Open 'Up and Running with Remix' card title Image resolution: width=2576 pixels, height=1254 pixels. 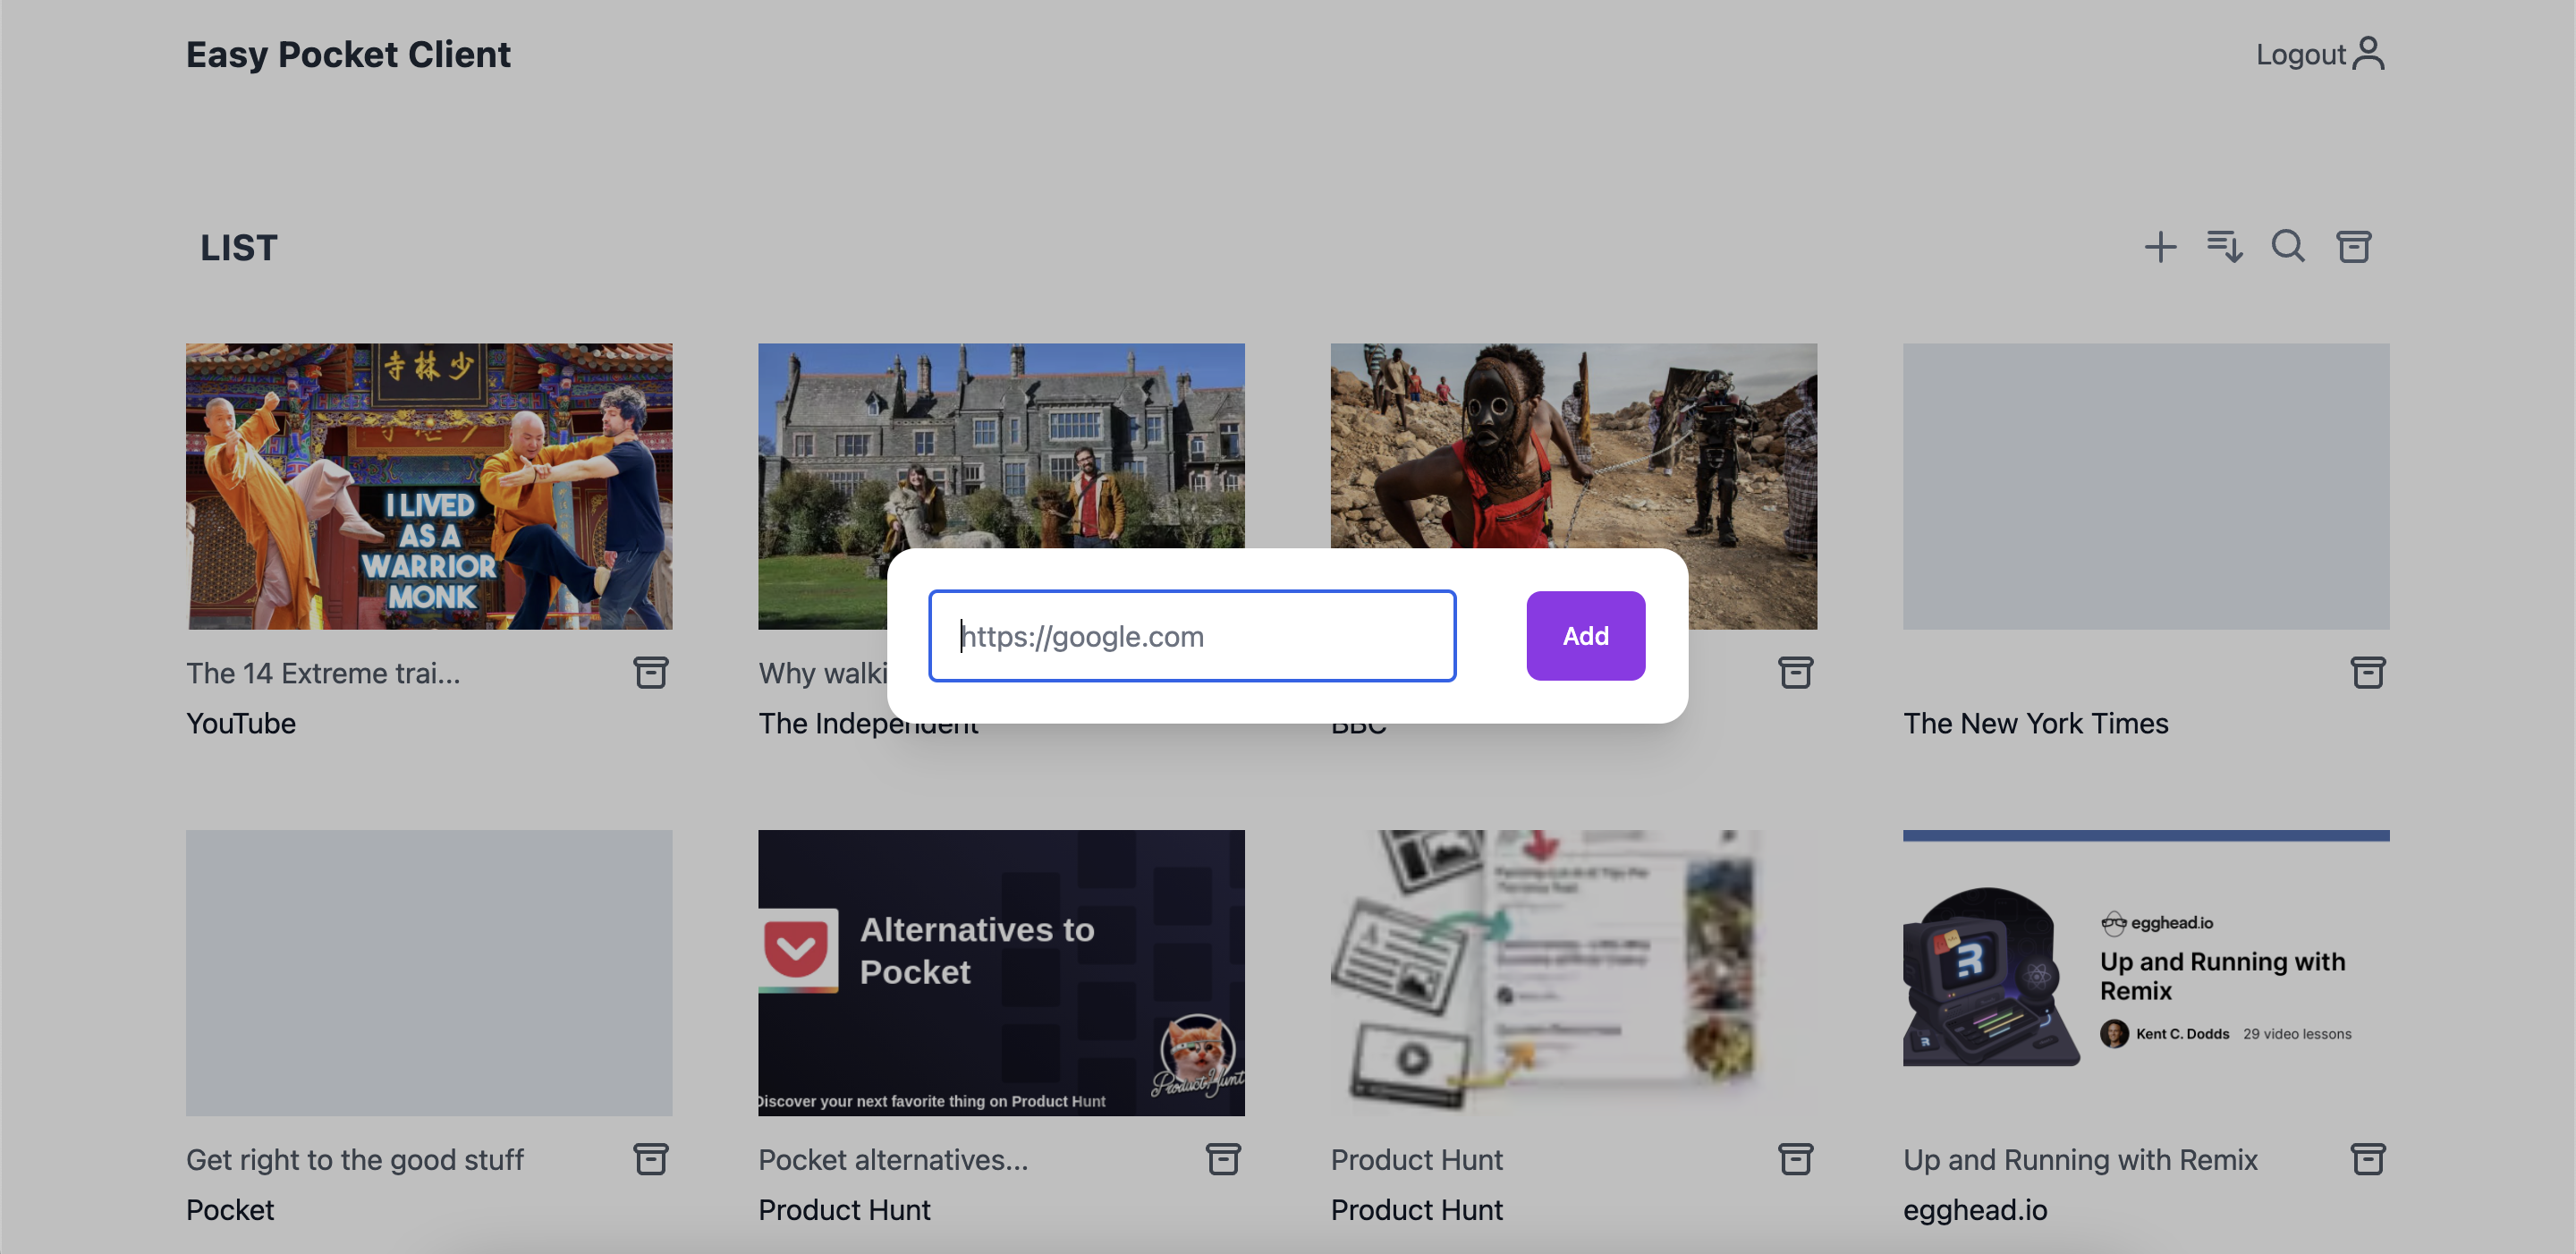point(2080,1159)
